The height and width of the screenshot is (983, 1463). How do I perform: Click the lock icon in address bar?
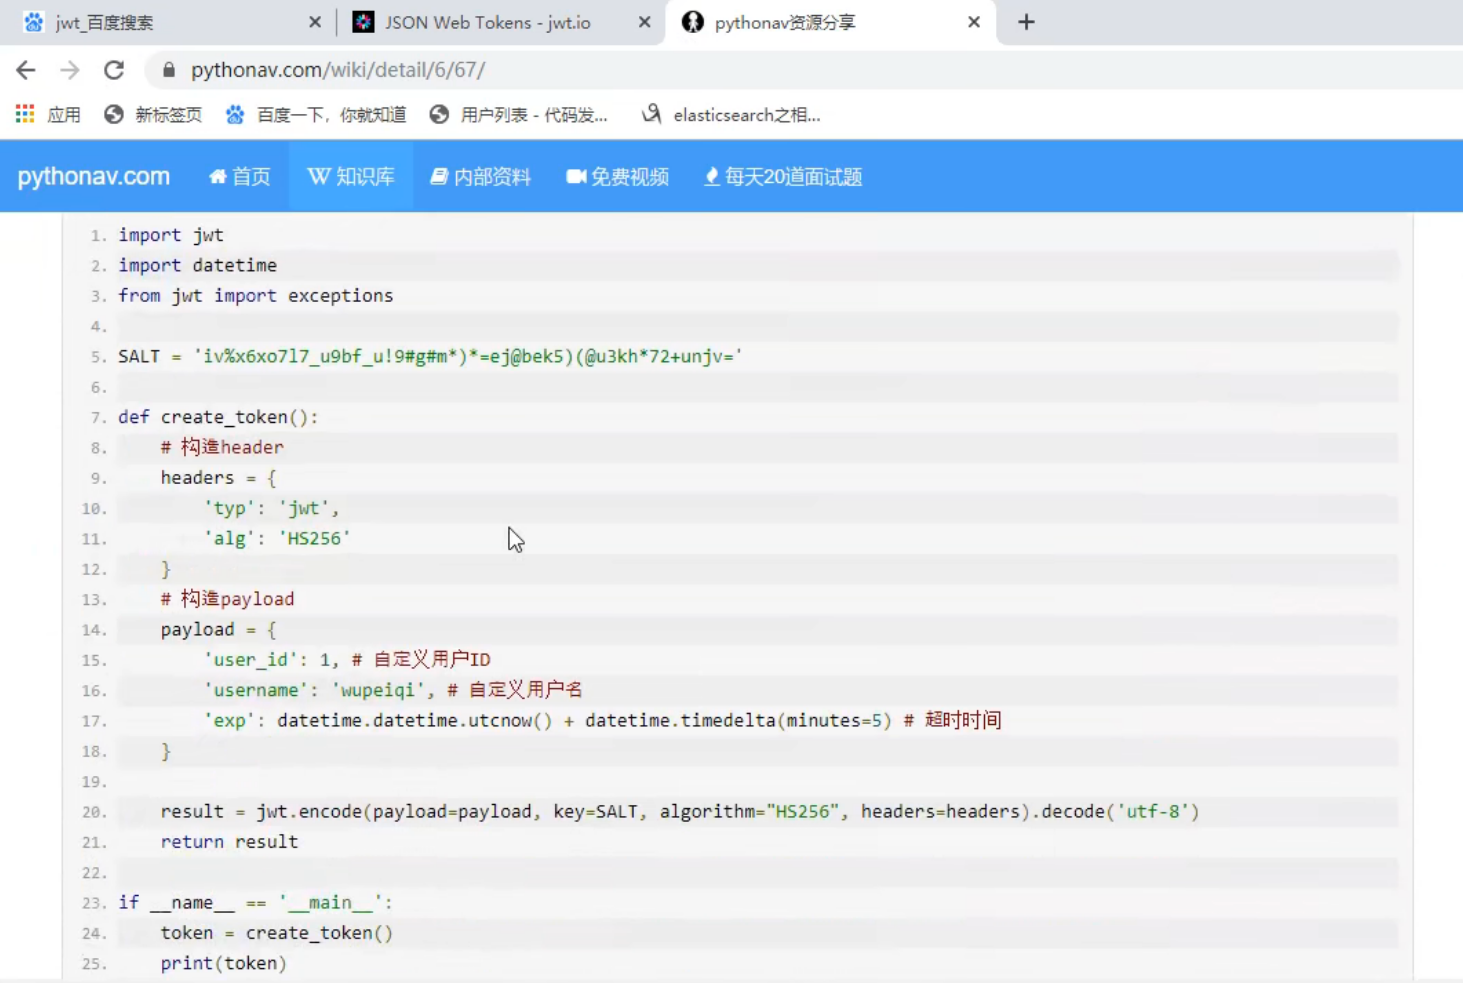169,70
